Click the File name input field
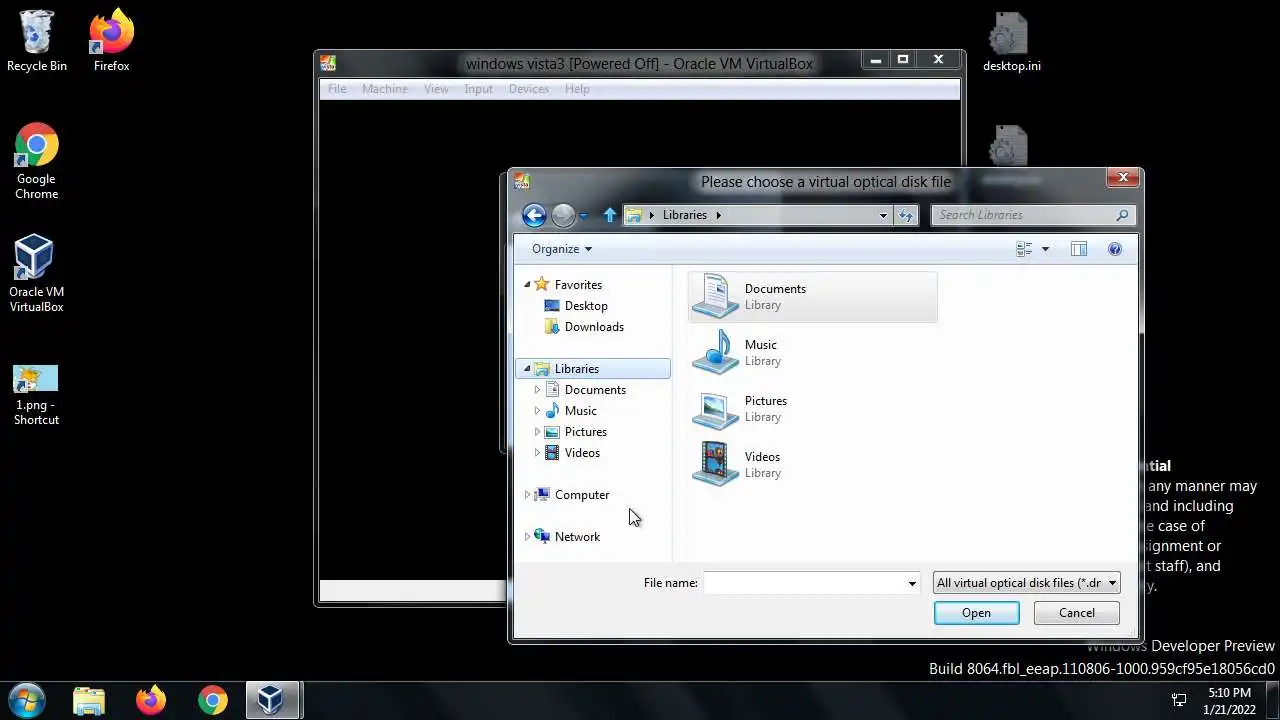Screen dimensions: 1280x720 pyautogui.click(x=804, y=583)
